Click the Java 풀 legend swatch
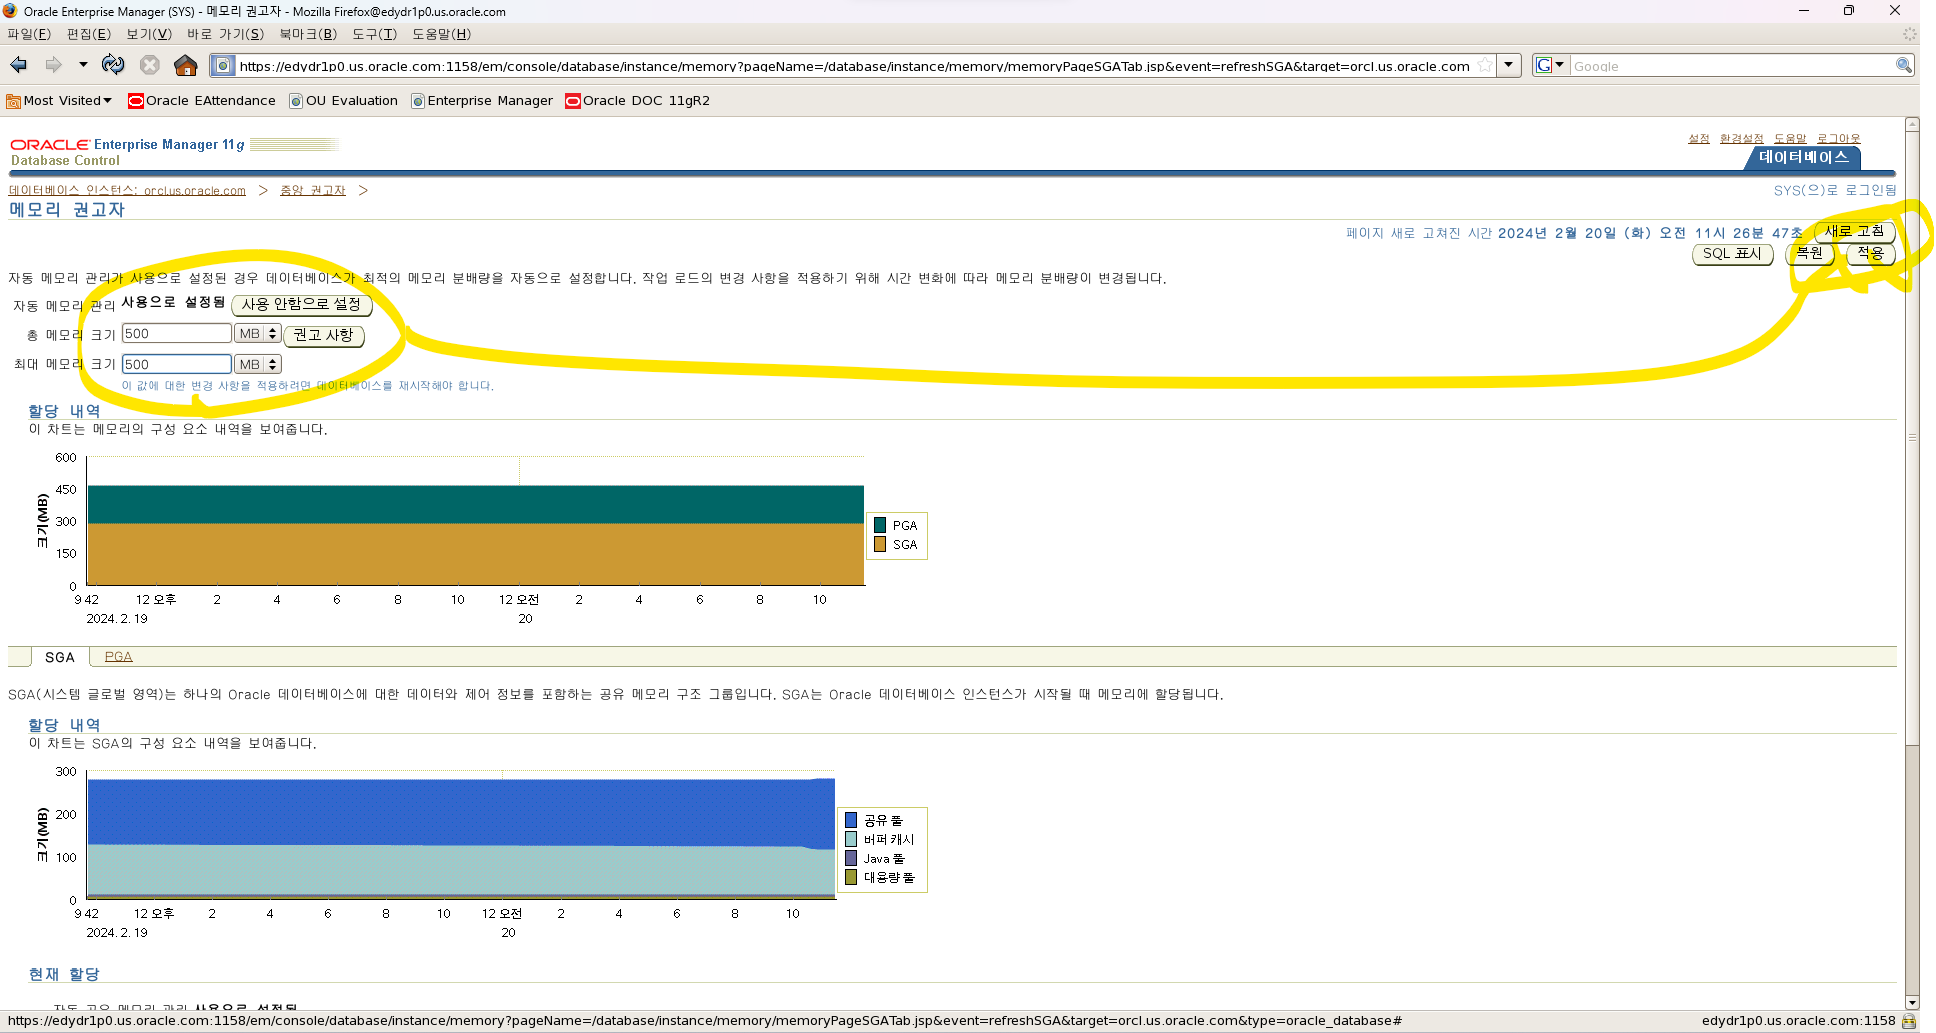Viewport: 1936px width, 1033px height. (x=851, y=858)
